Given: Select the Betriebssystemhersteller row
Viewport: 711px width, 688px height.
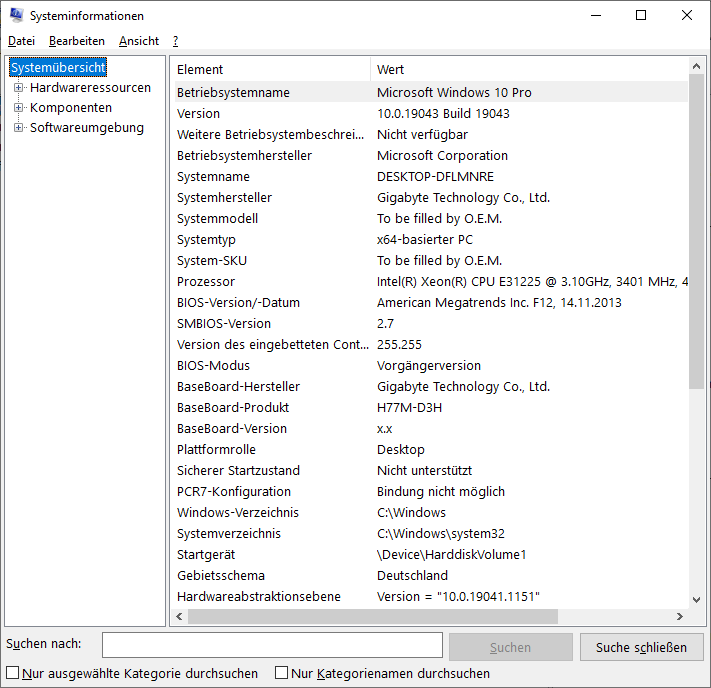Looking at the screenshot, I should tap(431, 156).
